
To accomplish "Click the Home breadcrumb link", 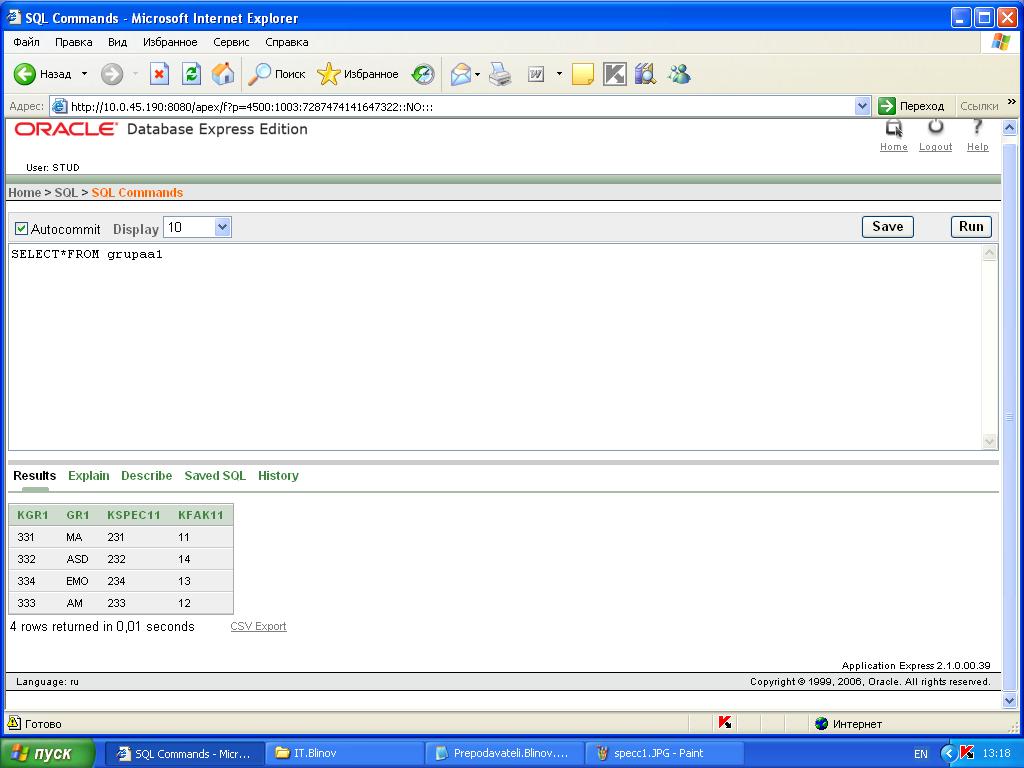I will 24,193.
